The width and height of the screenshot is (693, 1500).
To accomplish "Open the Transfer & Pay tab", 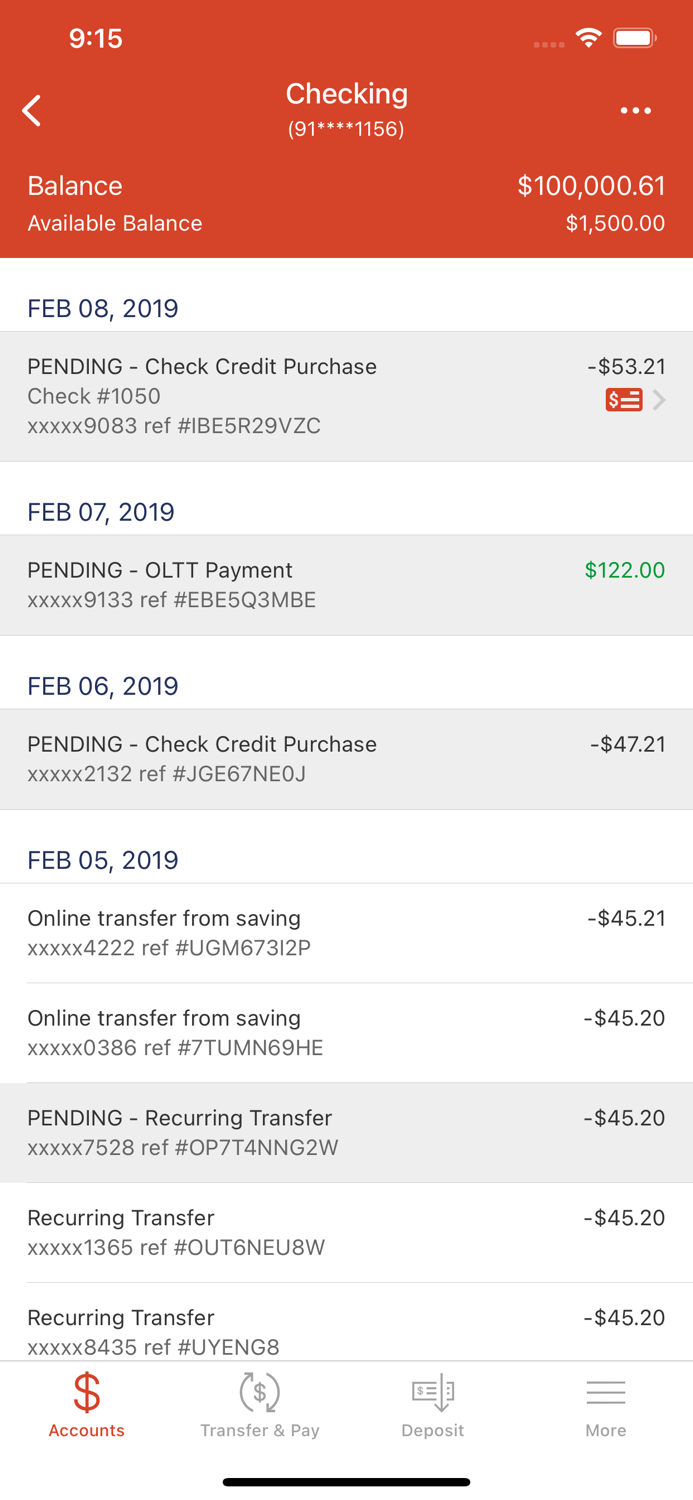I will tap(260, 1405).
